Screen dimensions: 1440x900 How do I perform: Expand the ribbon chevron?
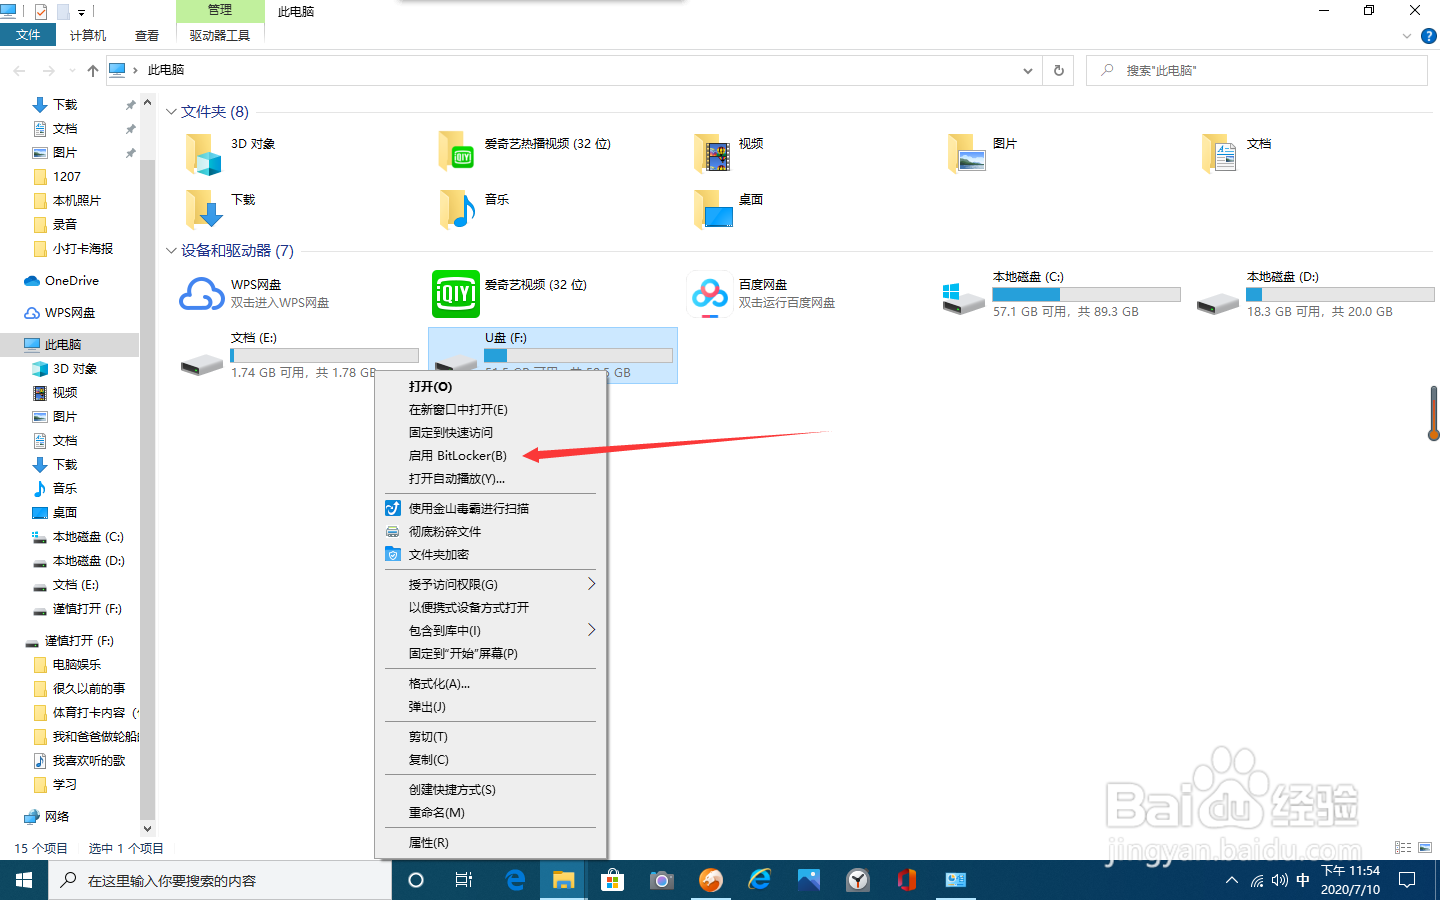[1407, 36]
